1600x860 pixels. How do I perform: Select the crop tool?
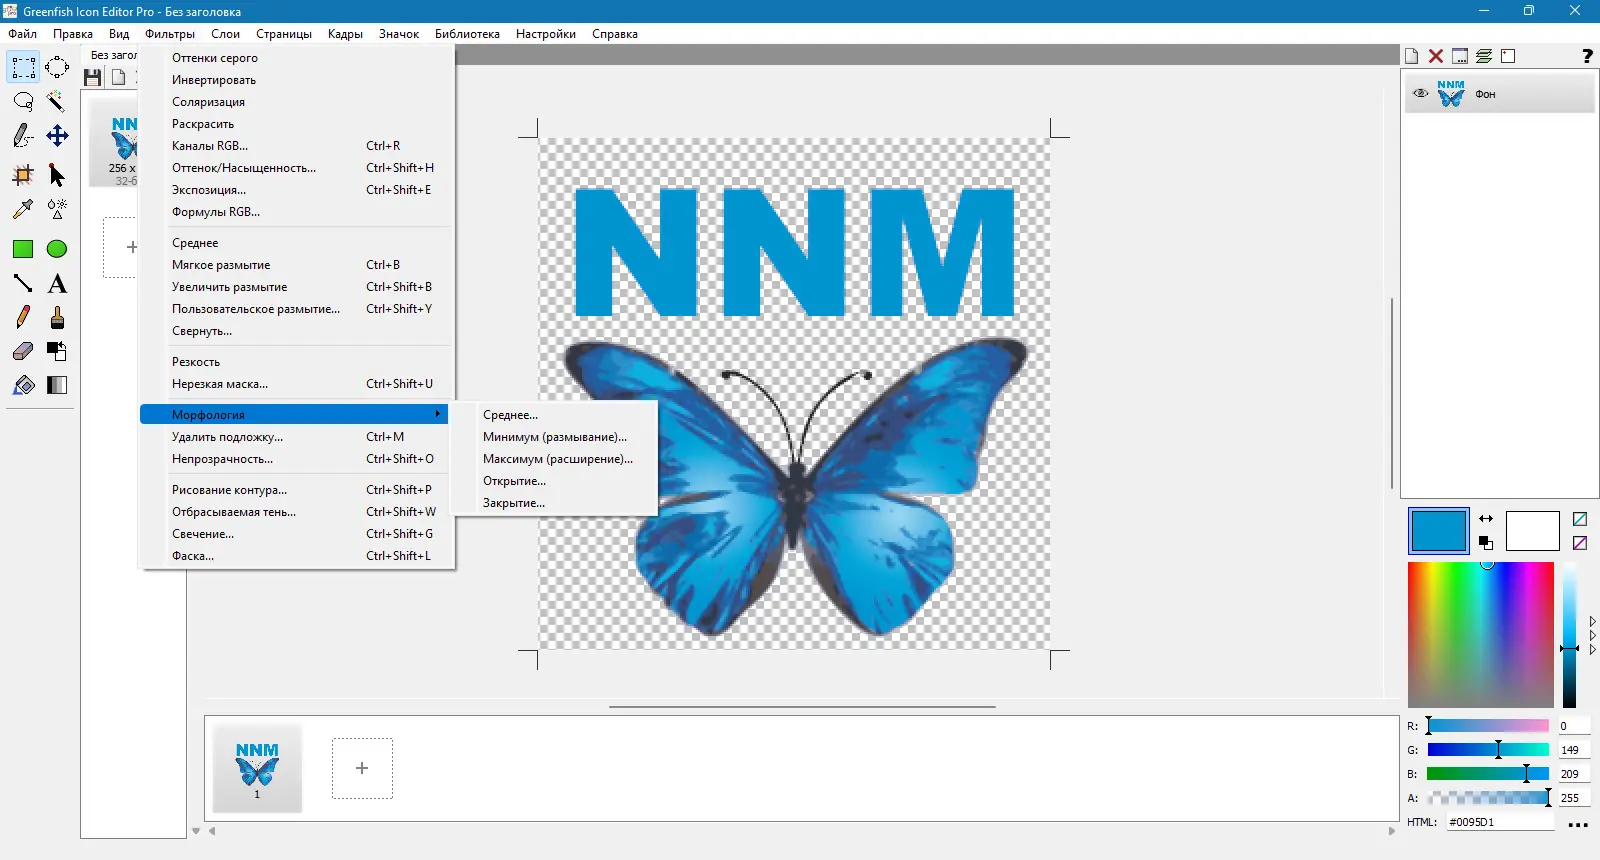tap(23, 175)
